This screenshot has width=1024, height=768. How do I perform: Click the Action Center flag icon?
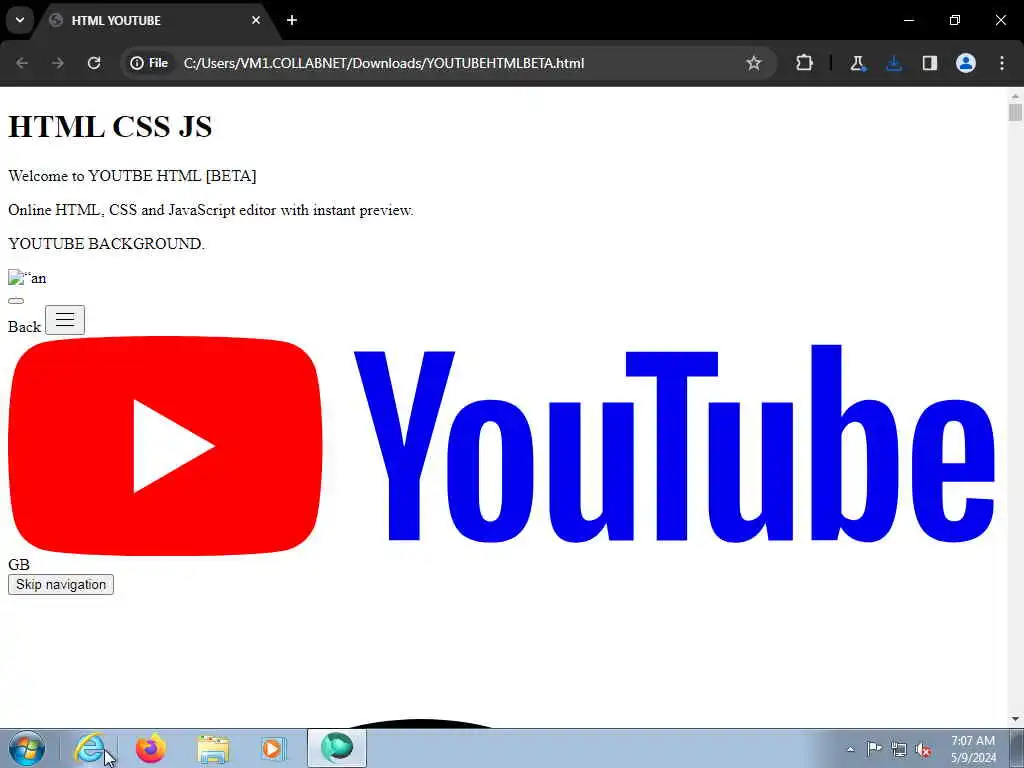[874, 749]
